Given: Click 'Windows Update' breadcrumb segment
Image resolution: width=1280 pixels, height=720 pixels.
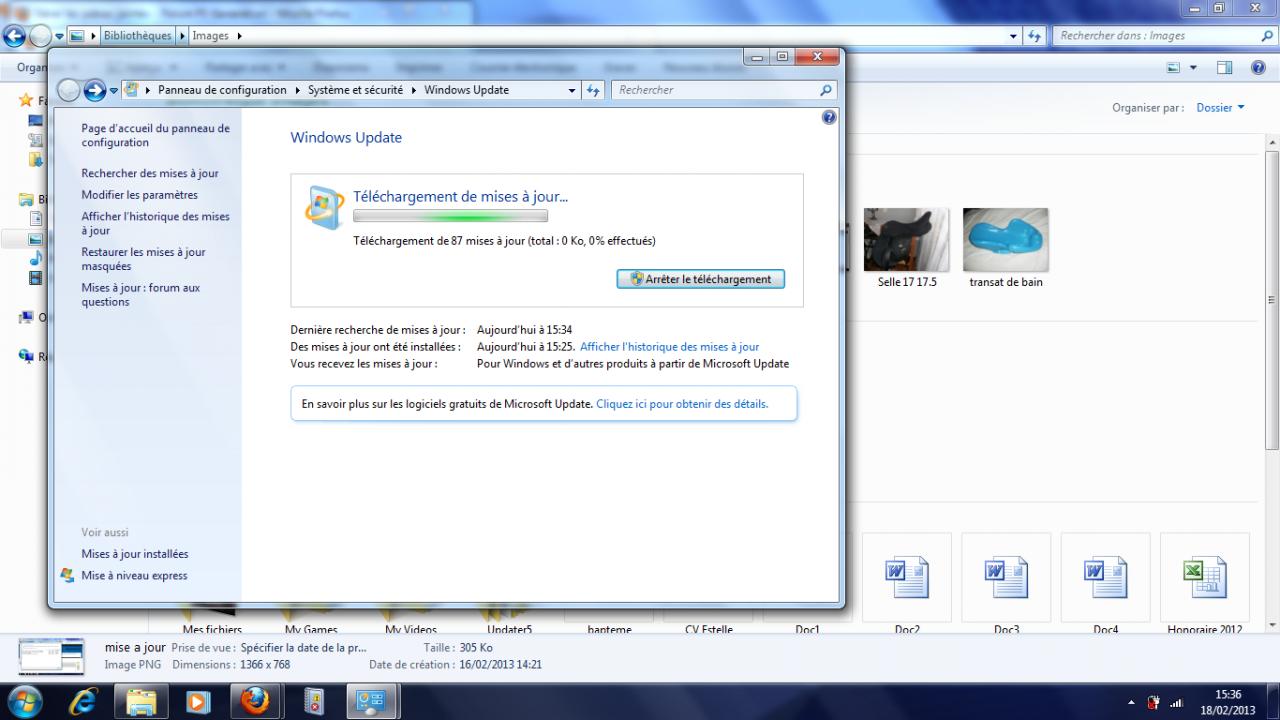Looking at the screenshot, I should coord(466,90).
